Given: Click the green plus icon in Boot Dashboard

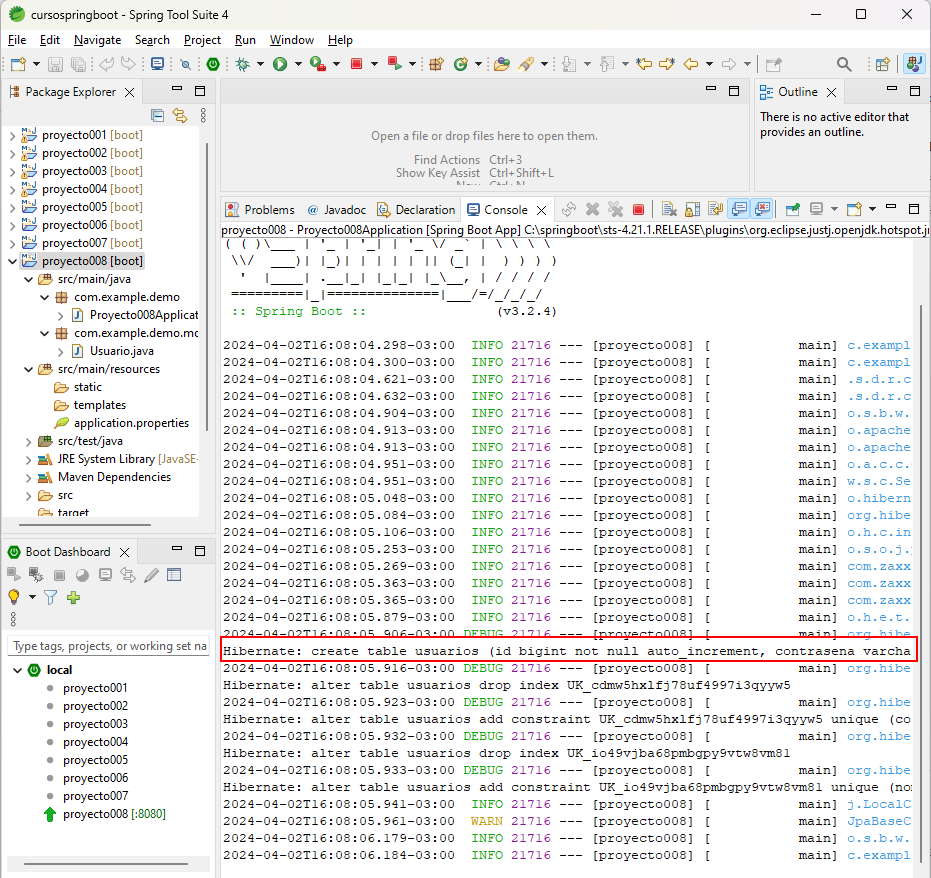Looking at the screenshot, I should pyautogui.click(x=74, y=597).
